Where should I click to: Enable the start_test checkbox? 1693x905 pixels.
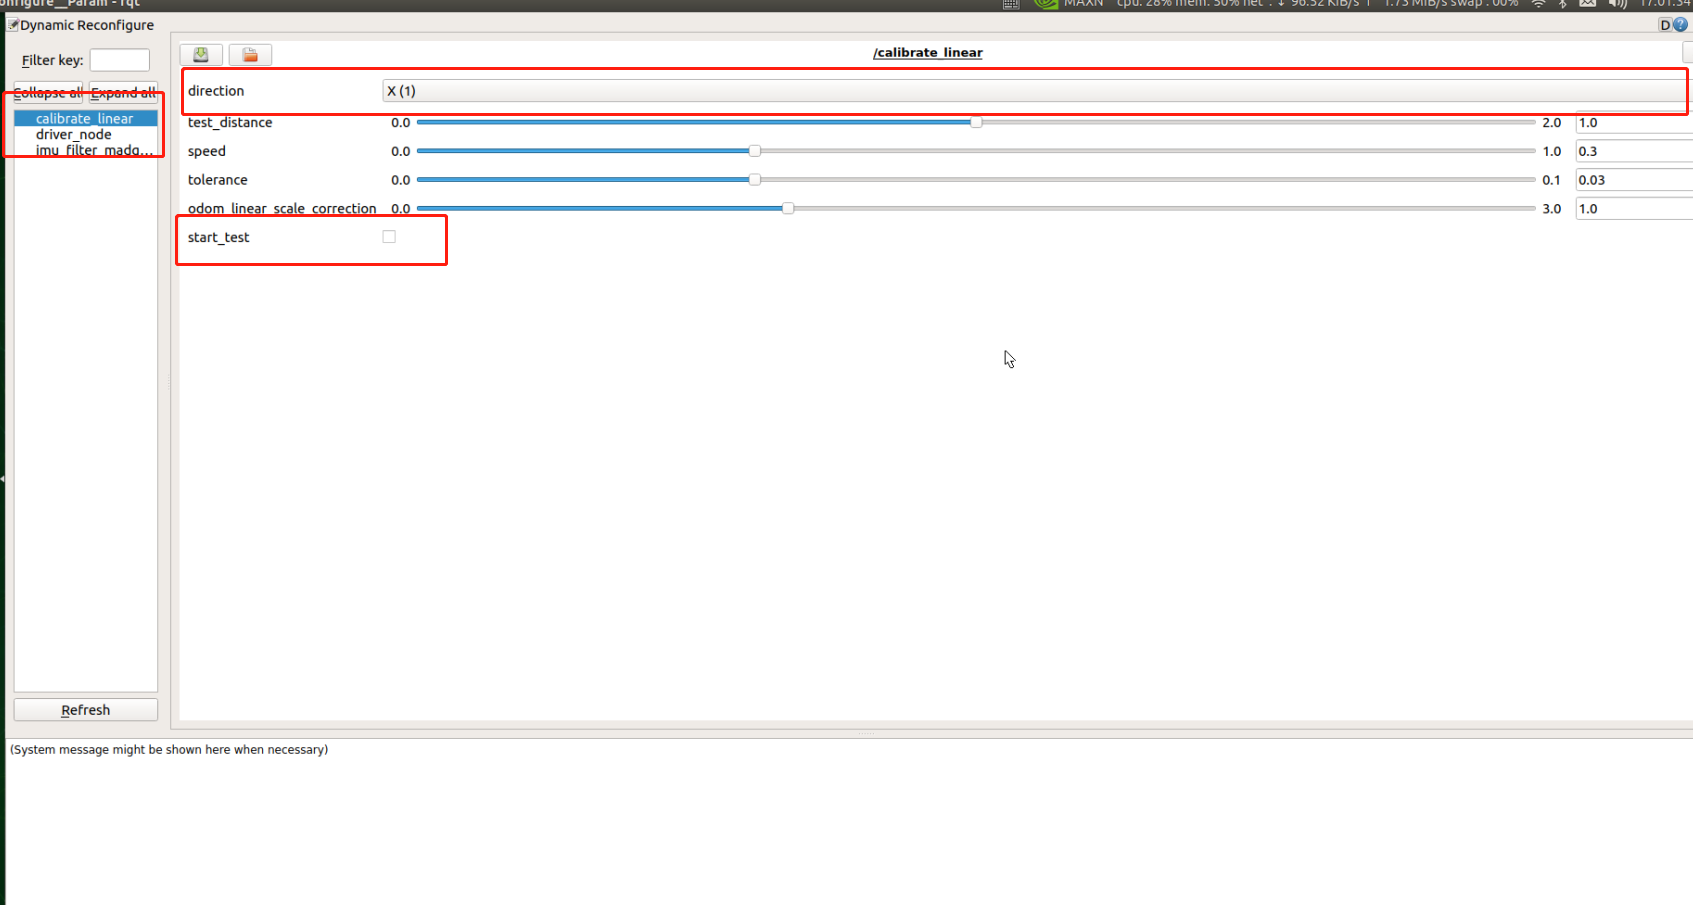click(x=389, y=237)
